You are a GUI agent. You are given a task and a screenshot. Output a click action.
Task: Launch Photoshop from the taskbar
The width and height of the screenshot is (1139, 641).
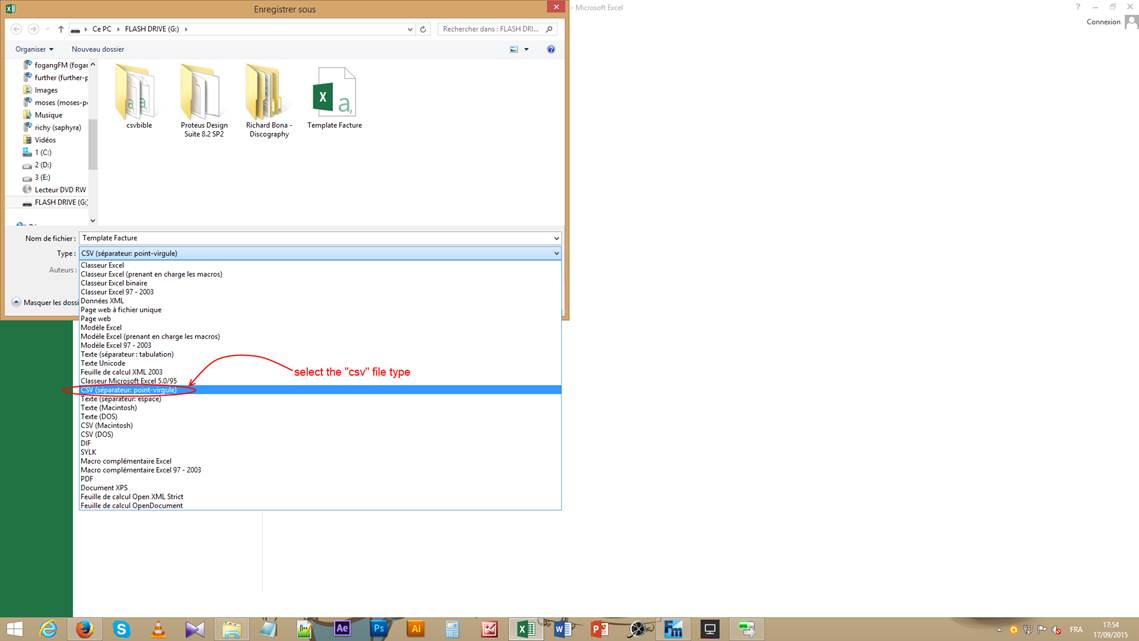(x=378, y=629)
